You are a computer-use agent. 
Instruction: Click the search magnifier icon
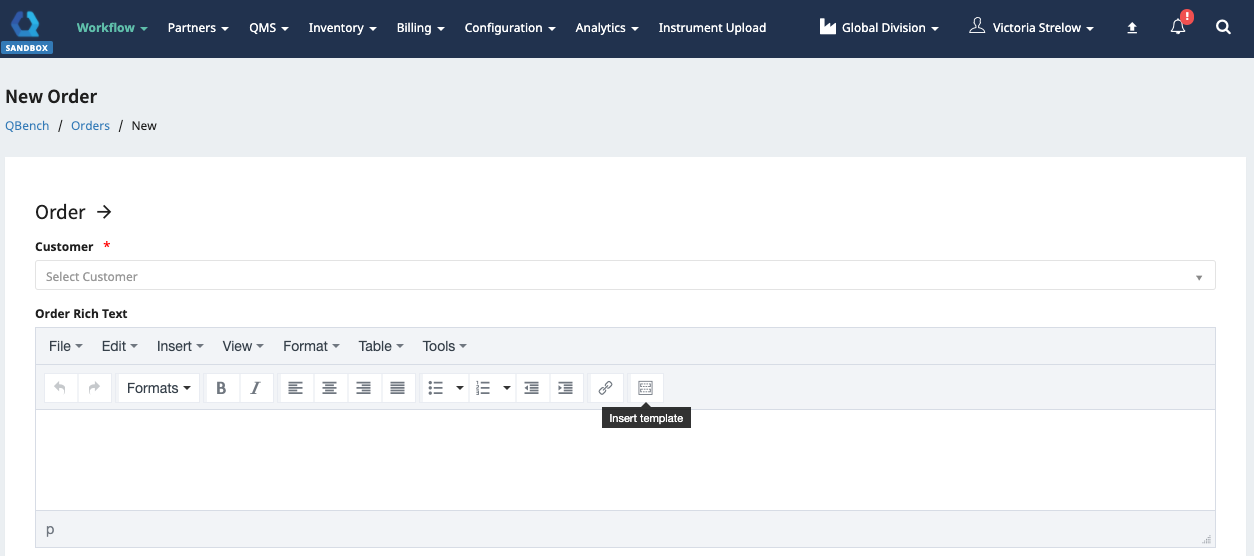(x=1223, y=28)
